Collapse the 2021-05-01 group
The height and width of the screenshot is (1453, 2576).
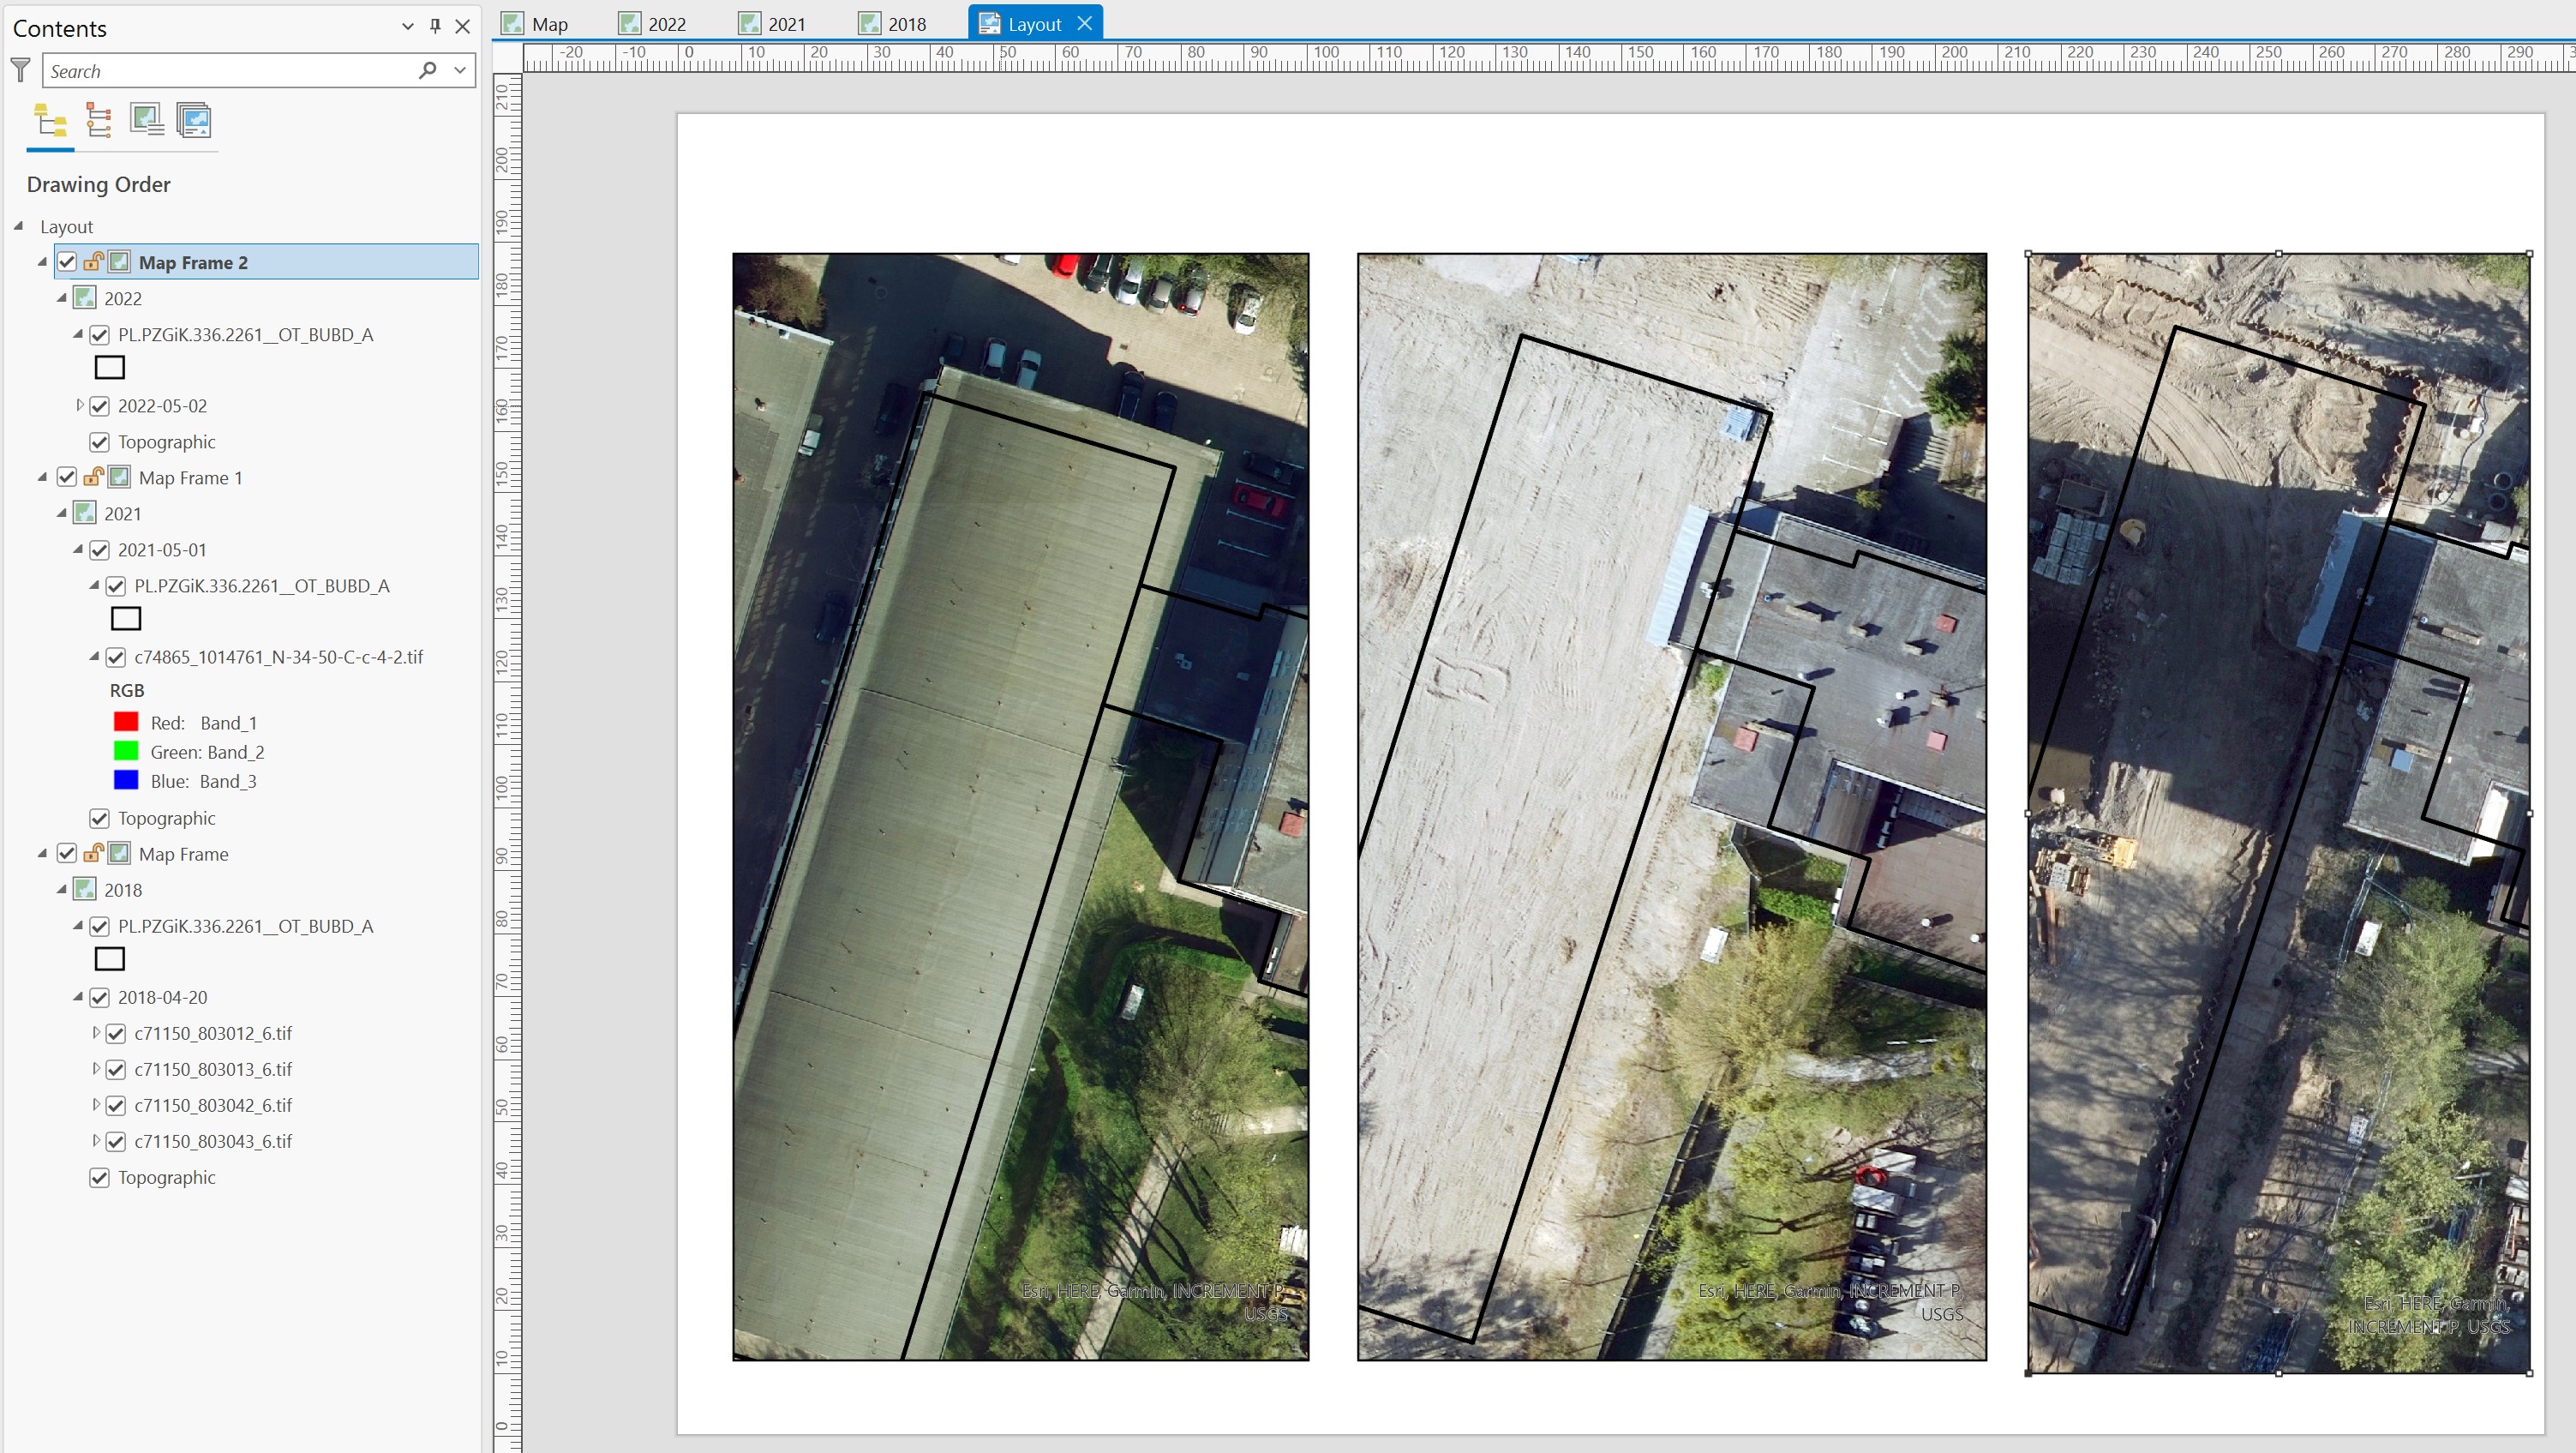pos(78,549)
